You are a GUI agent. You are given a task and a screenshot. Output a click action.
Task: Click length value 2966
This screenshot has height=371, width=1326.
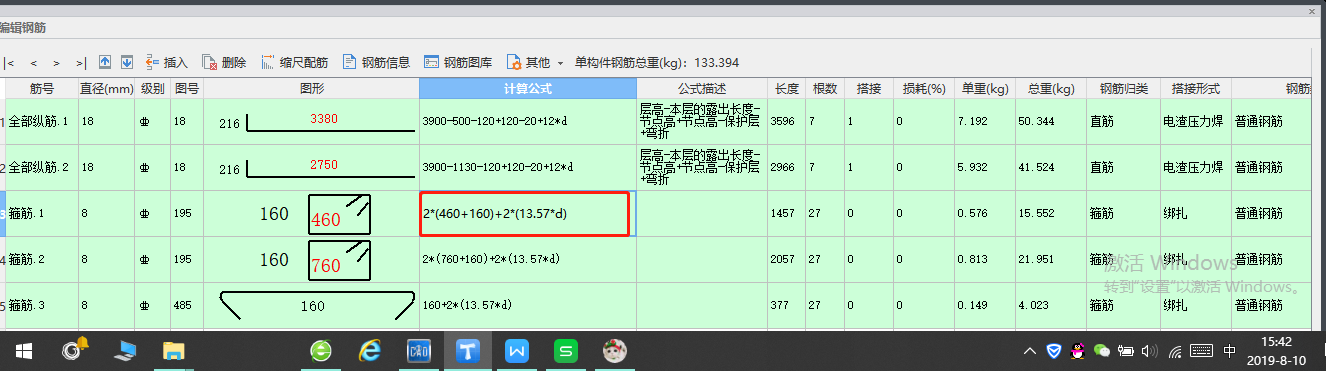[783, 167]
